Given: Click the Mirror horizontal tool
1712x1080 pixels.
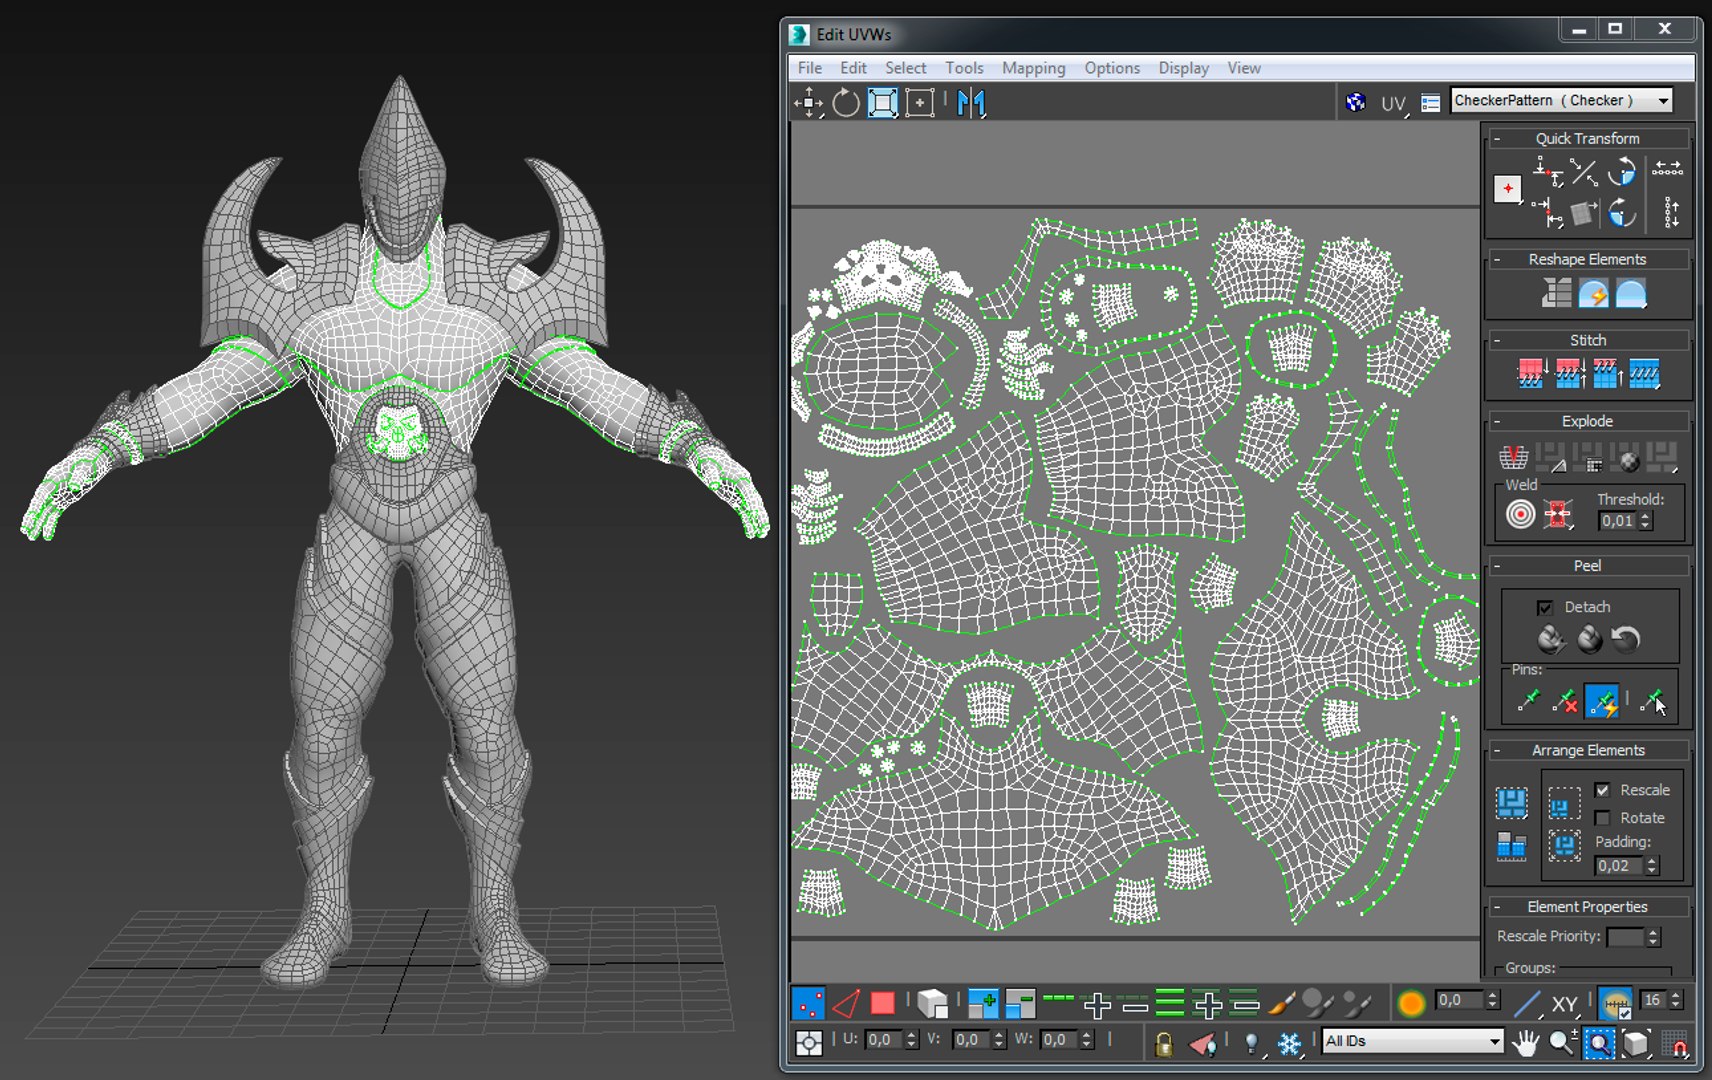Looking at the screenshot, I should click(971, 102).
